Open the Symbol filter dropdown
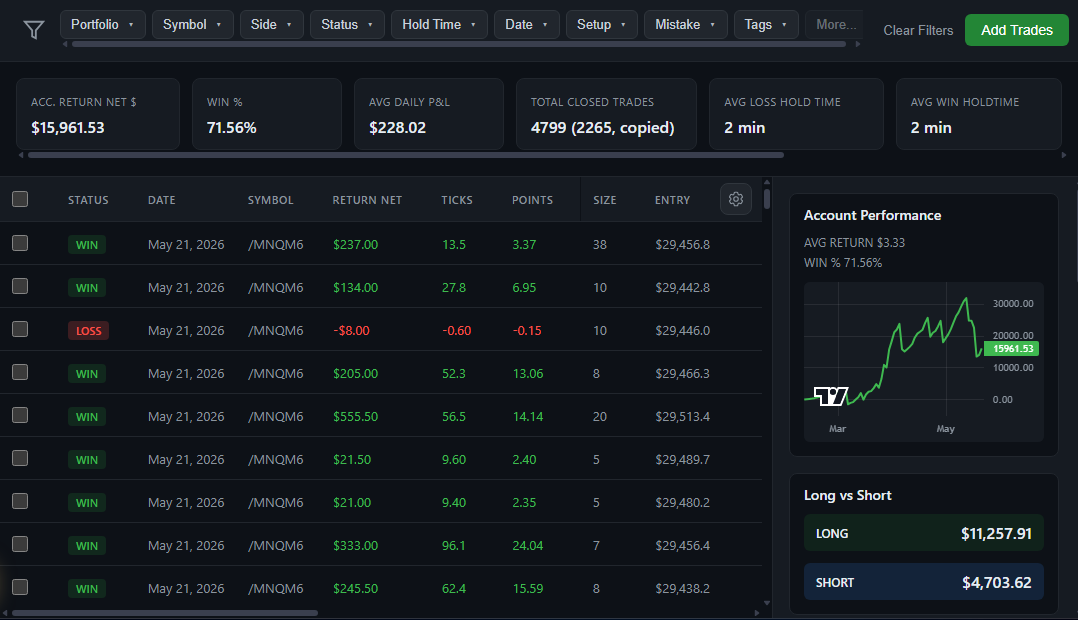 192,25
